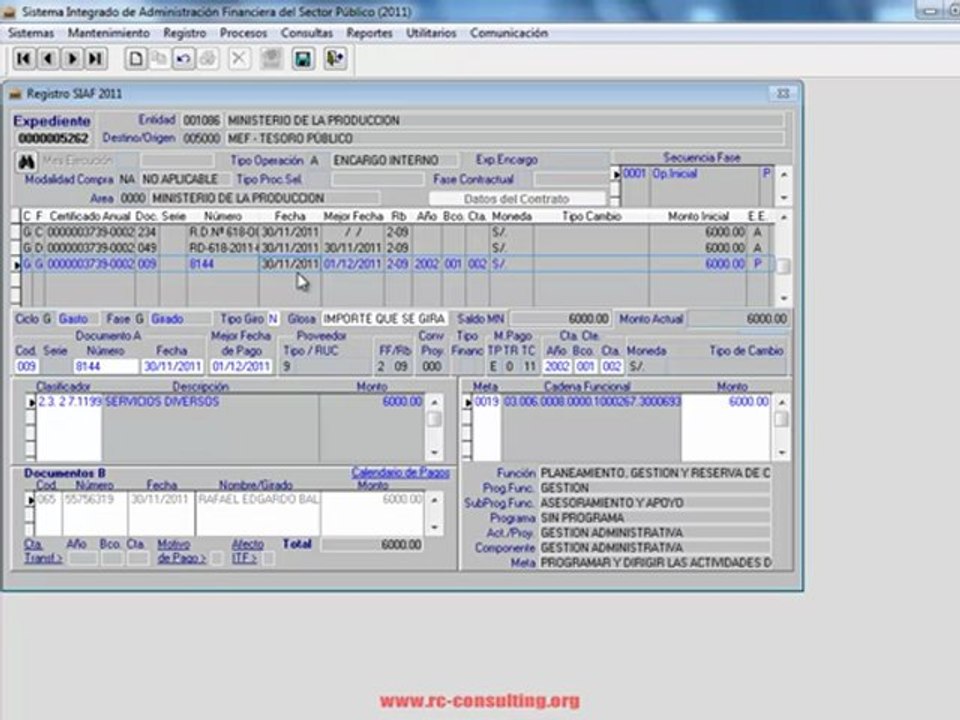Image resolution: width=960 pixels, height=720 pixels.
Task: Click the Afecto ITF link
Action: click(247, 551)
